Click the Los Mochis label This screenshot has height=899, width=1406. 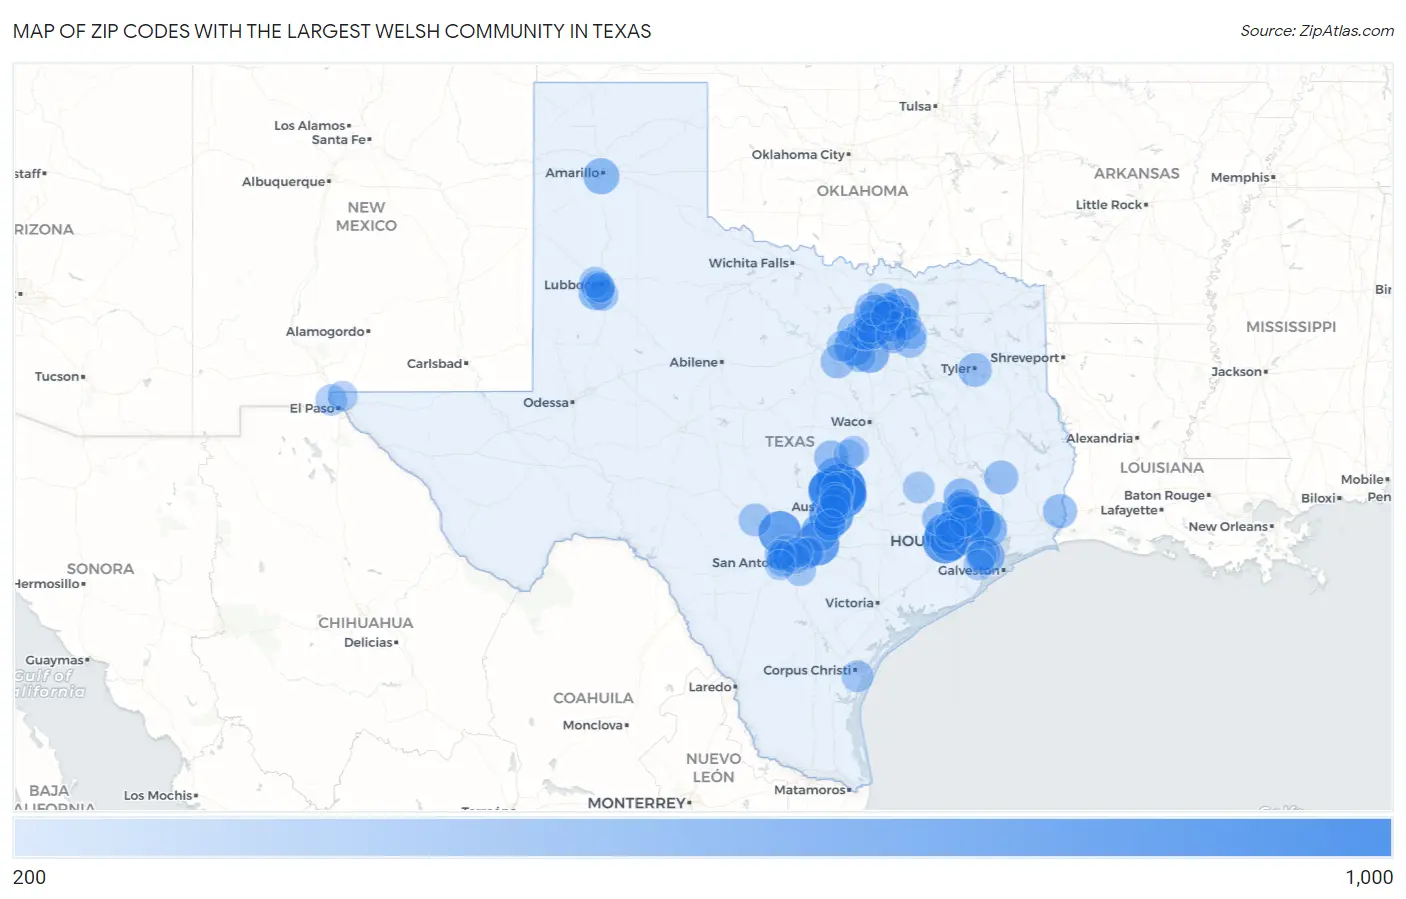(x=160, y=796)
